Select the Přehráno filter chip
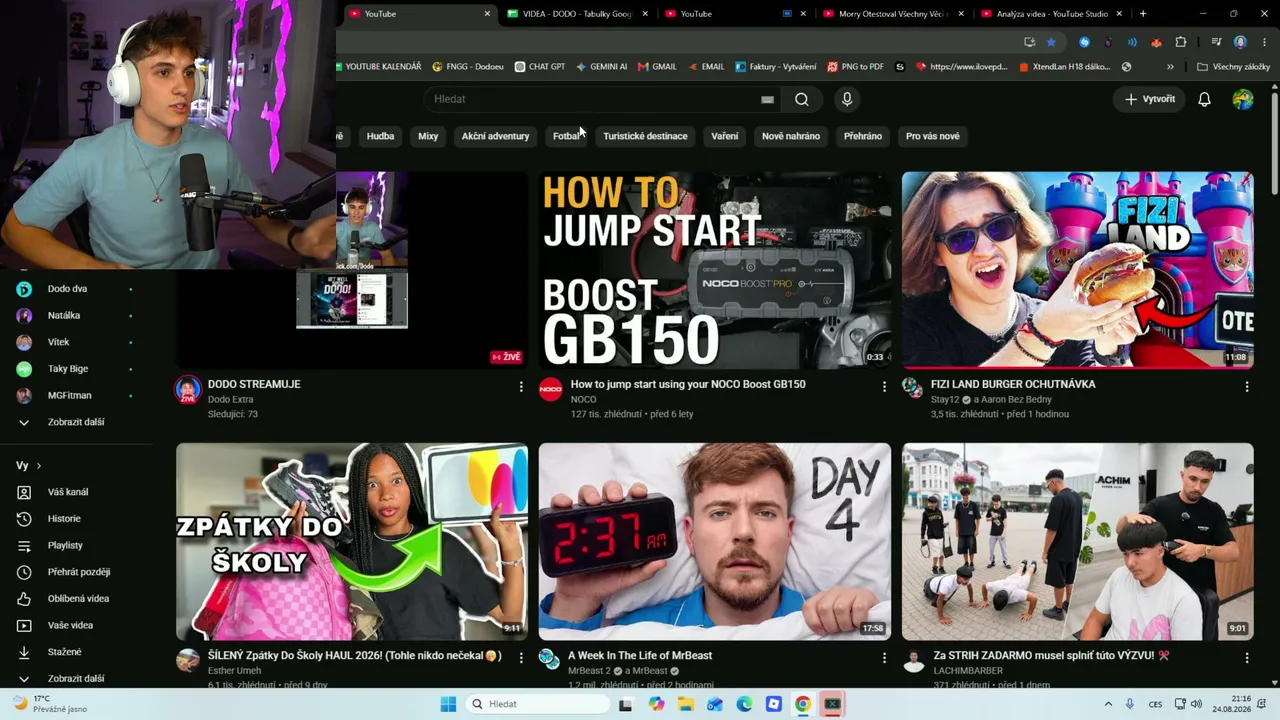Viewport: 1280px width, 720px height. coord(863,136)
